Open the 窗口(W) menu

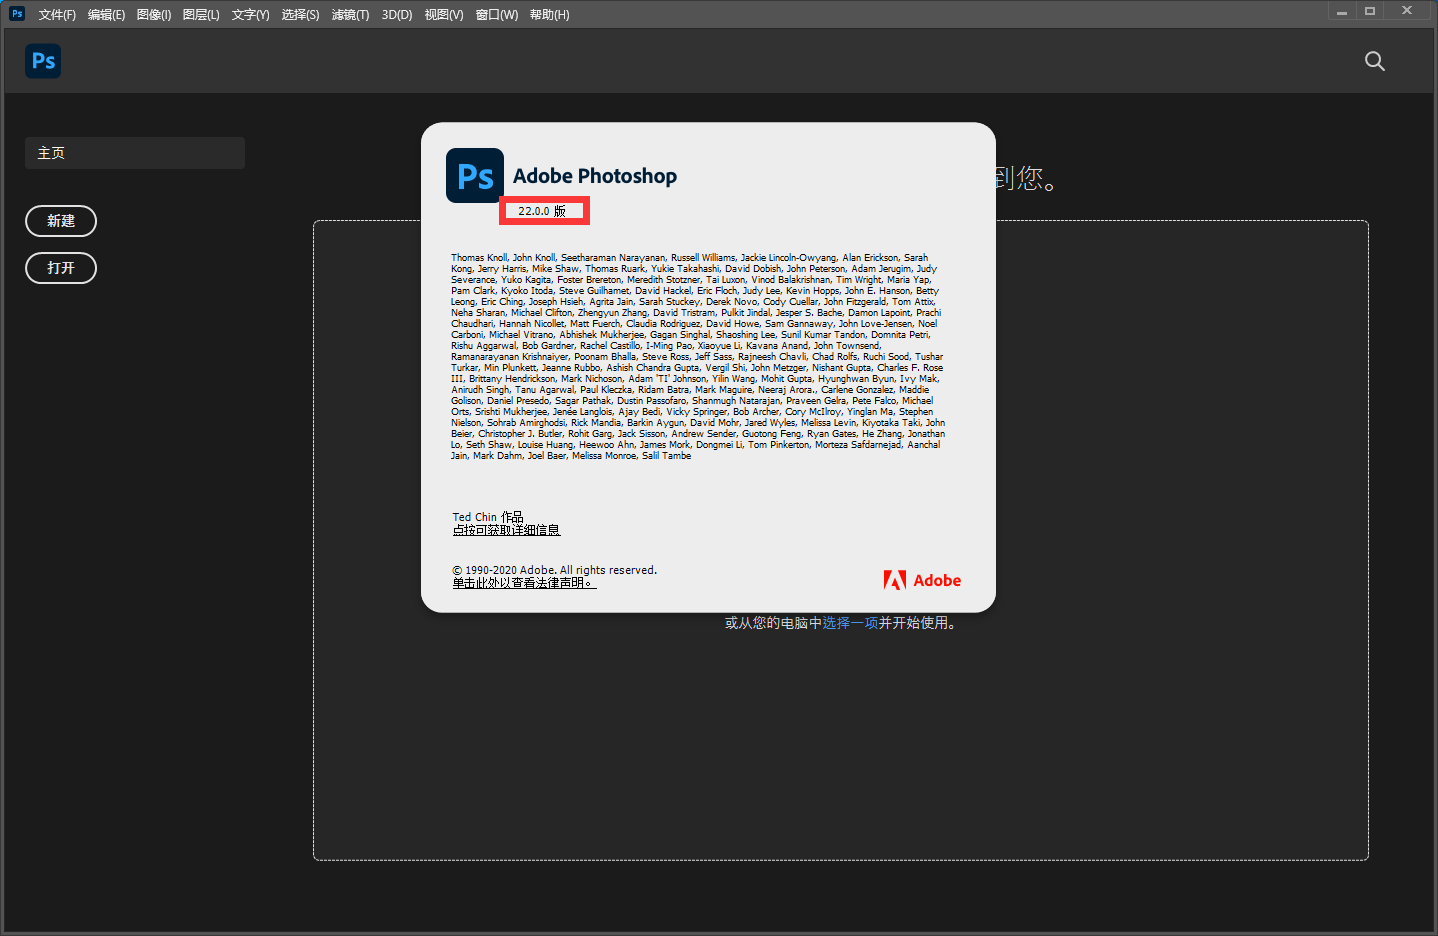(x=497, y=15)
